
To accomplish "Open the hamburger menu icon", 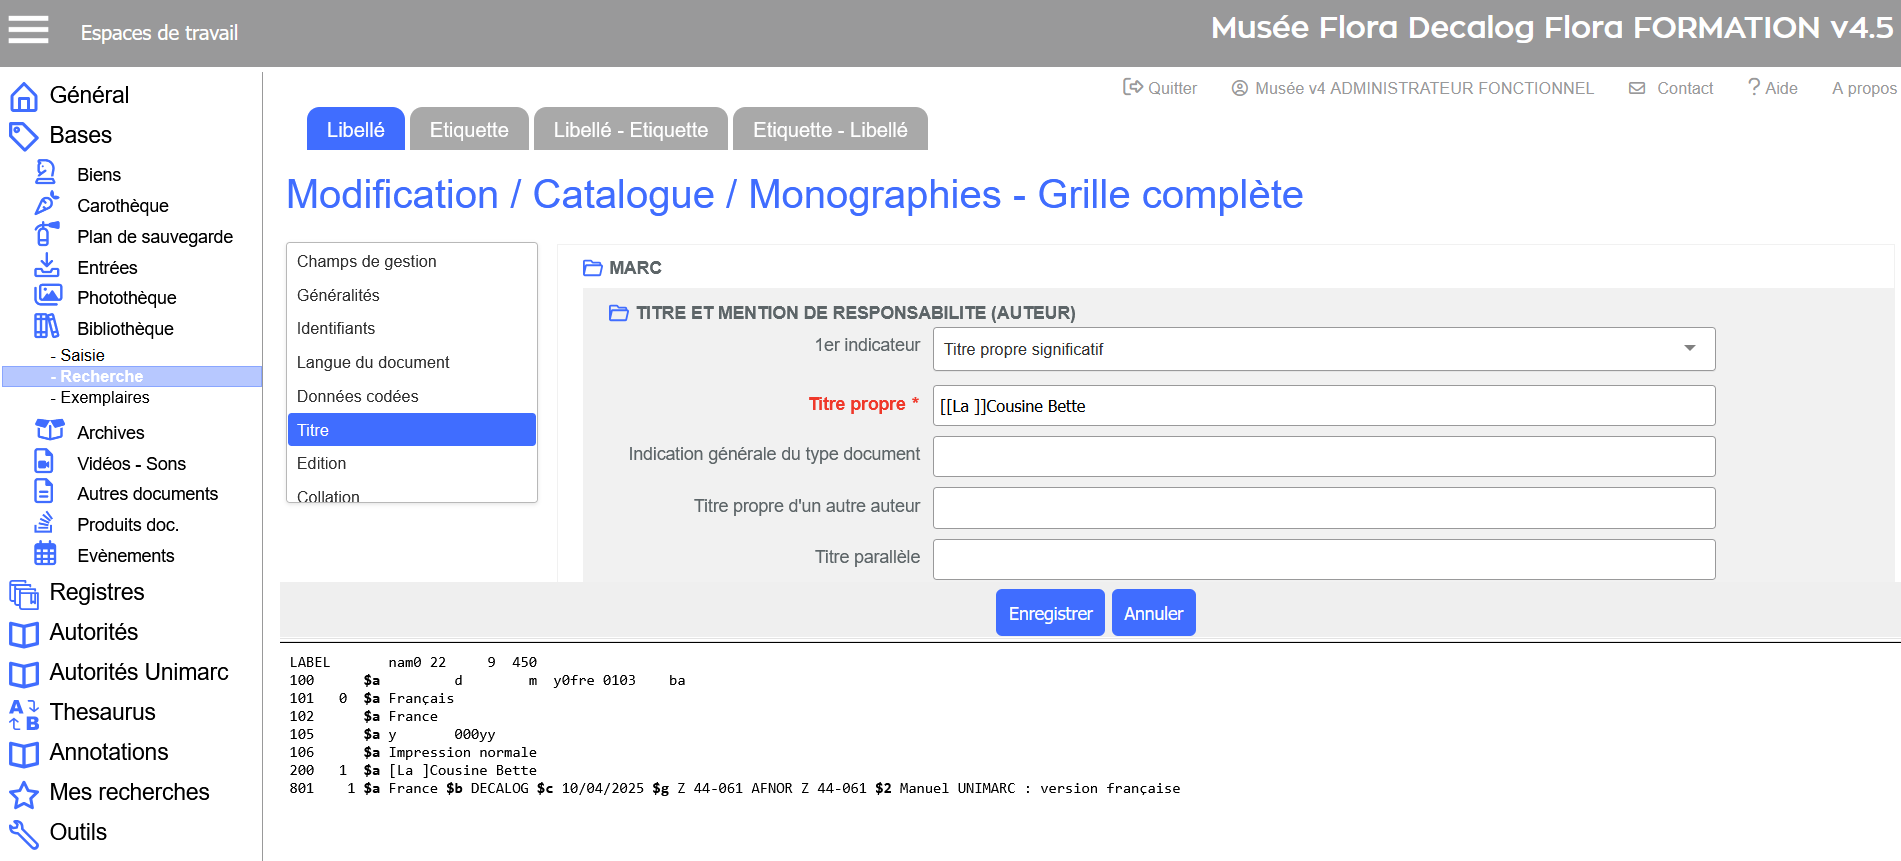I will [x=28, y=30].
